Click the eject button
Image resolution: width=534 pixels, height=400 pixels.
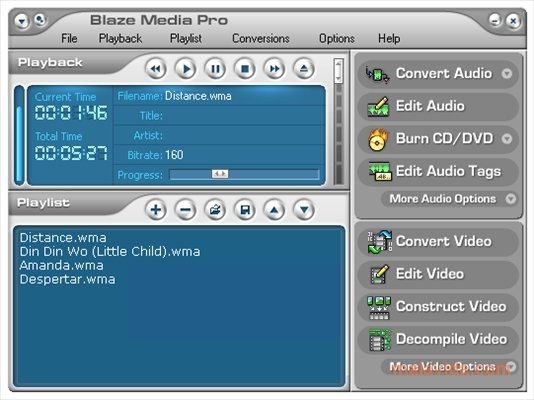304,69
